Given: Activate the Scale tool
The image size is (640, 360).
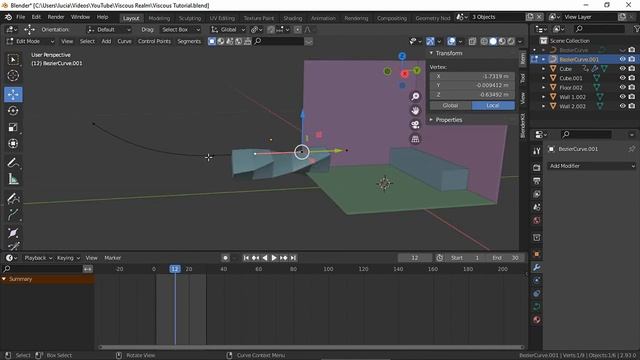Looking at the screenshot, I should (13, 127).
